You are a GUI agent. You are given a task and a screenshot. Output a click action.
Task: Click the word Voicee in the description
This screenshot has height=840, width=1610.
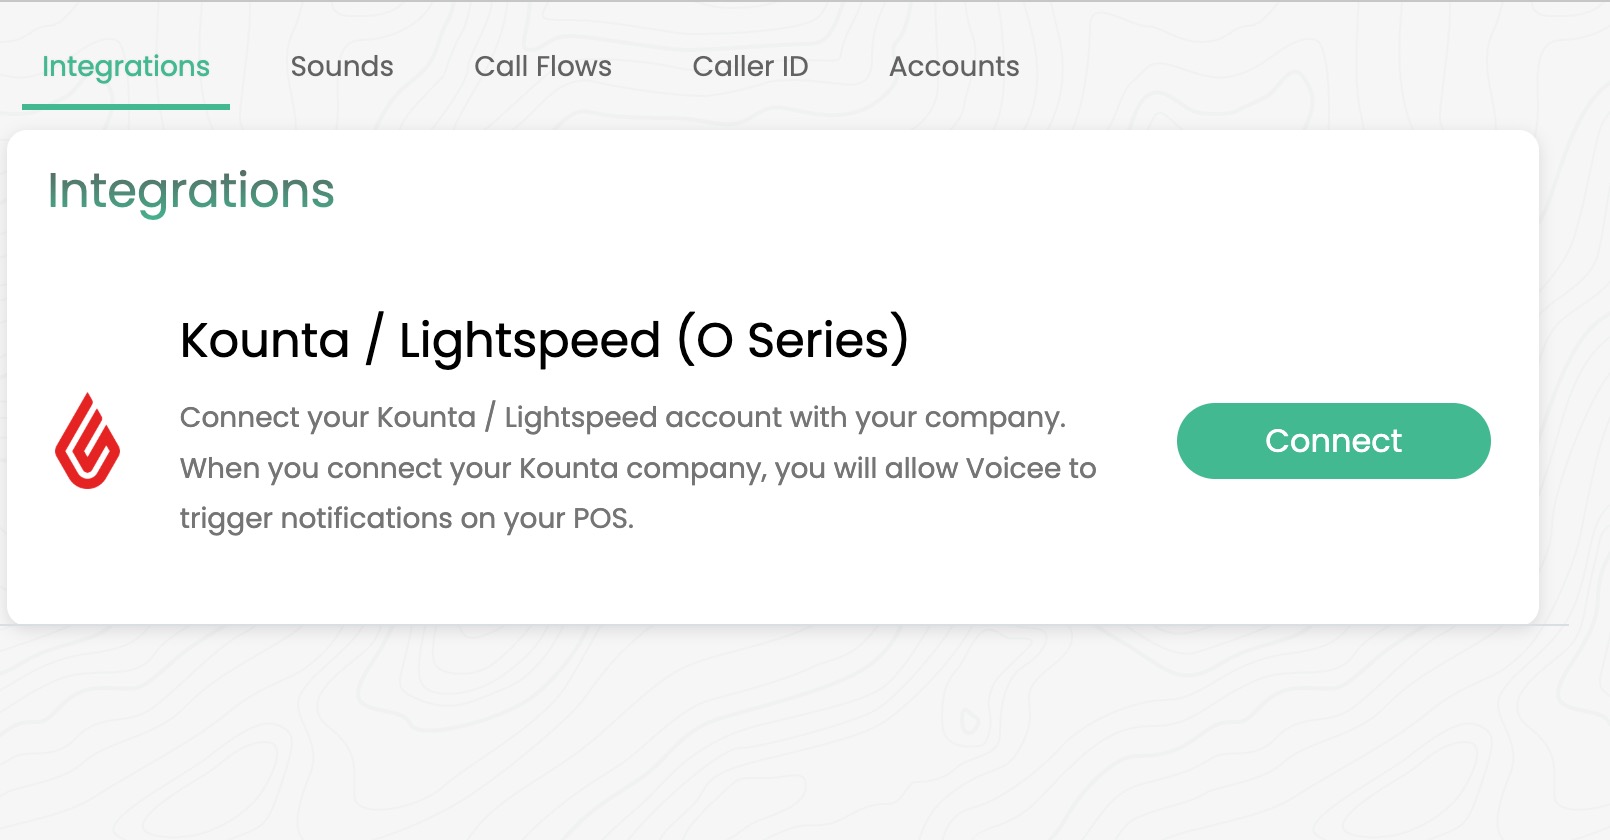click(1012, 468)
